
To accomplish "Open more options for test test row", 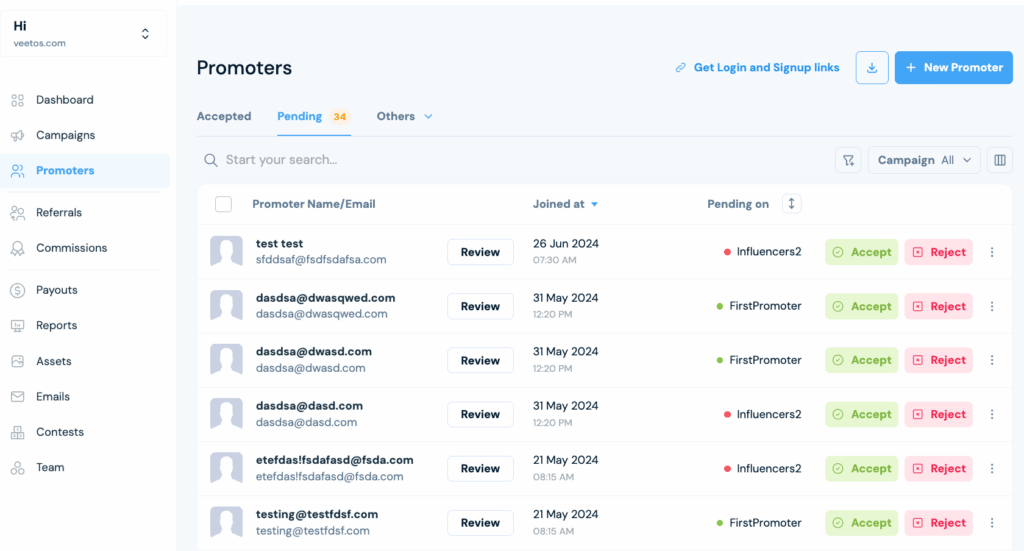I will click(x=992, y=252).
